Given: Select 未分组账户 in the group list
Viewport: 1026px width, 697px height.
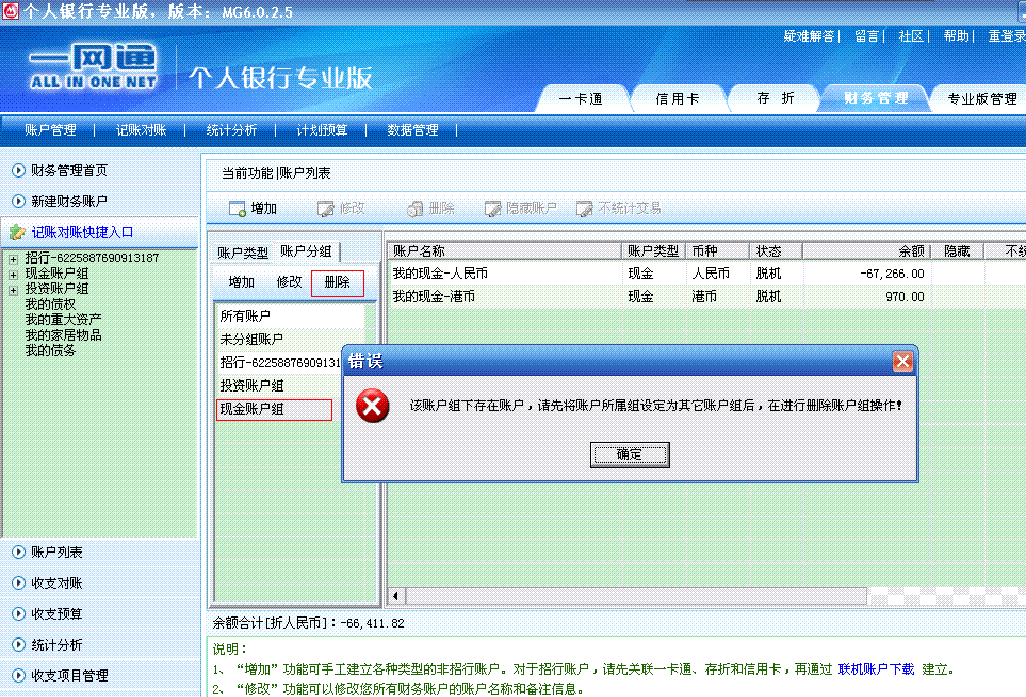Looking at the screenshot, I should pos(252,339).
